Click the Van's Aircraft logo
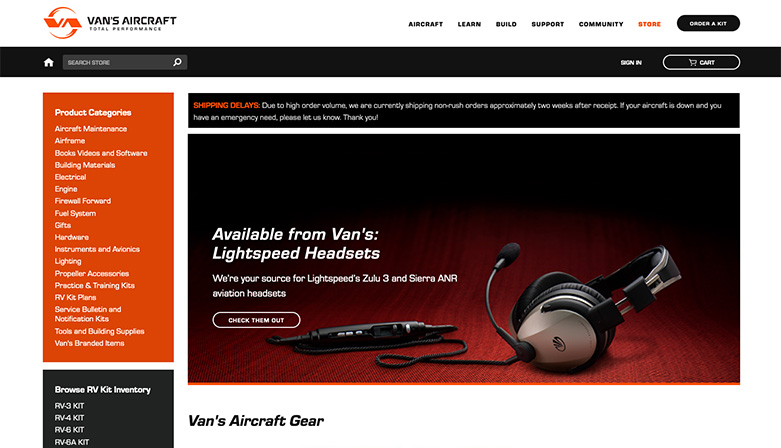The image size is (781, 448). [110, 23]
